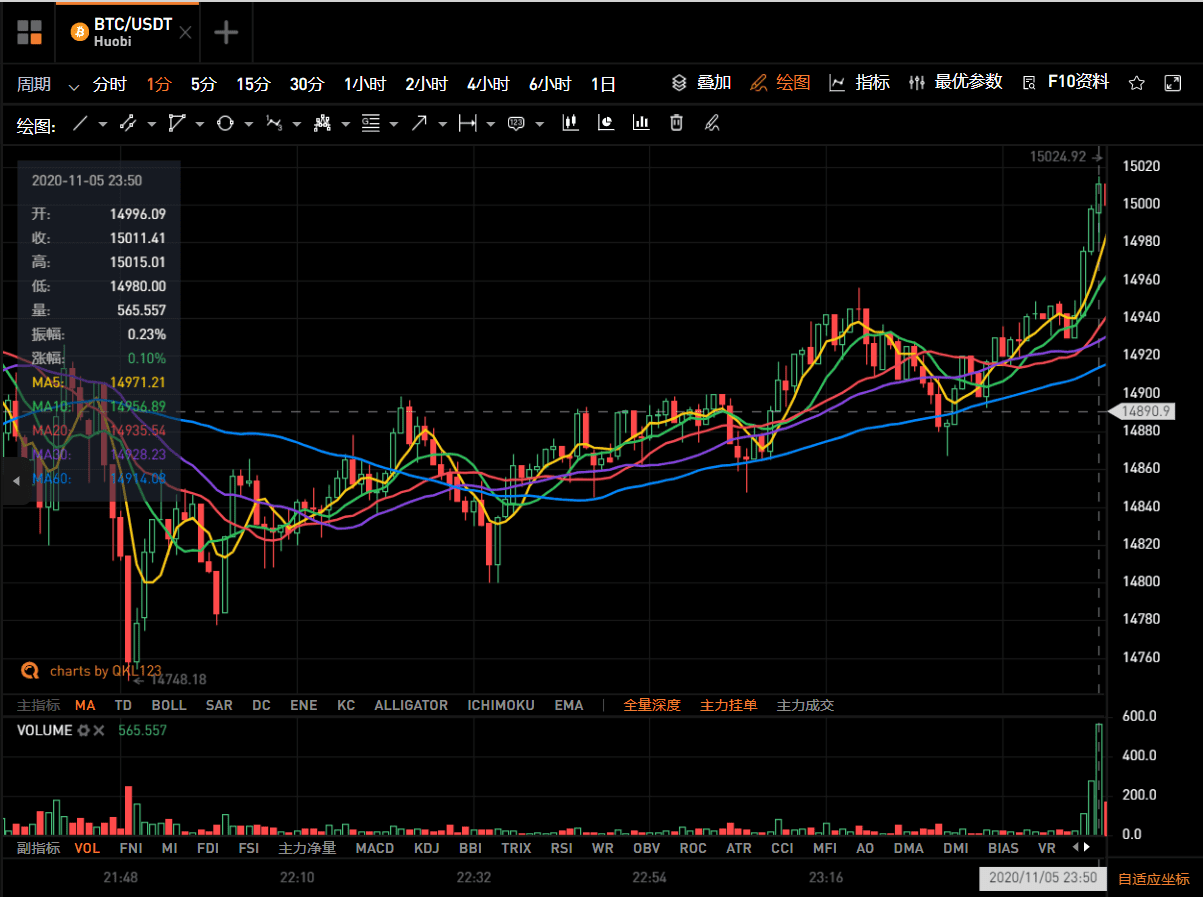The image size is (1203, 897).
Task: Expand the line tool dropdown arrow
Action: pos(104,124)
